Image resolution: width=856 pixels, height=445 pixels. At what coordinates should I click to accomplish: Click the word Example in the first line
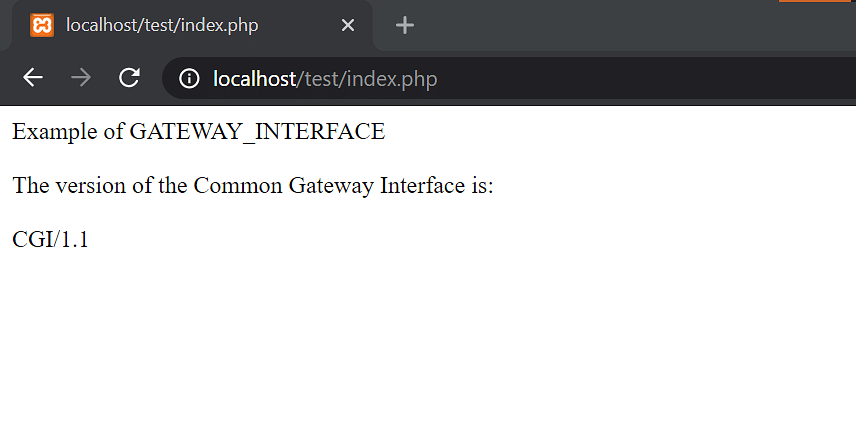coord(55,132)
